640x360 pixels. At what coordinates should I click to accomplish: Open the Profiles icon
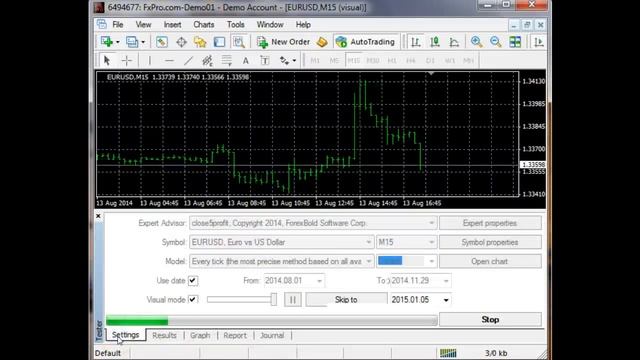(x=132, y=42)
